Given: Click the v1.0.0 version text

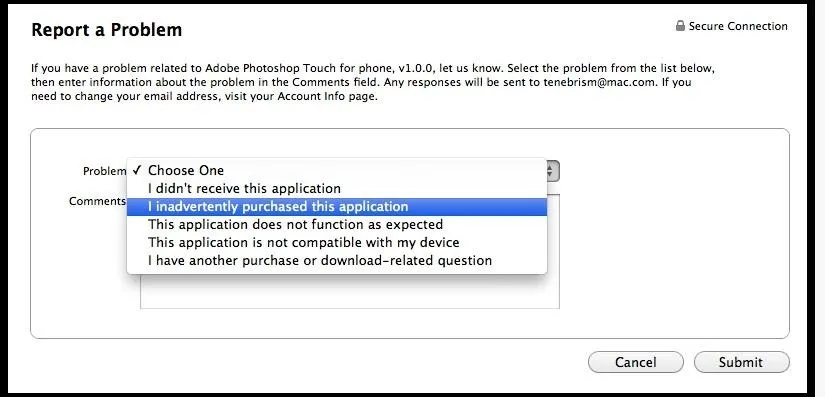Looking at the screenshot, I should tap(416, 69).
